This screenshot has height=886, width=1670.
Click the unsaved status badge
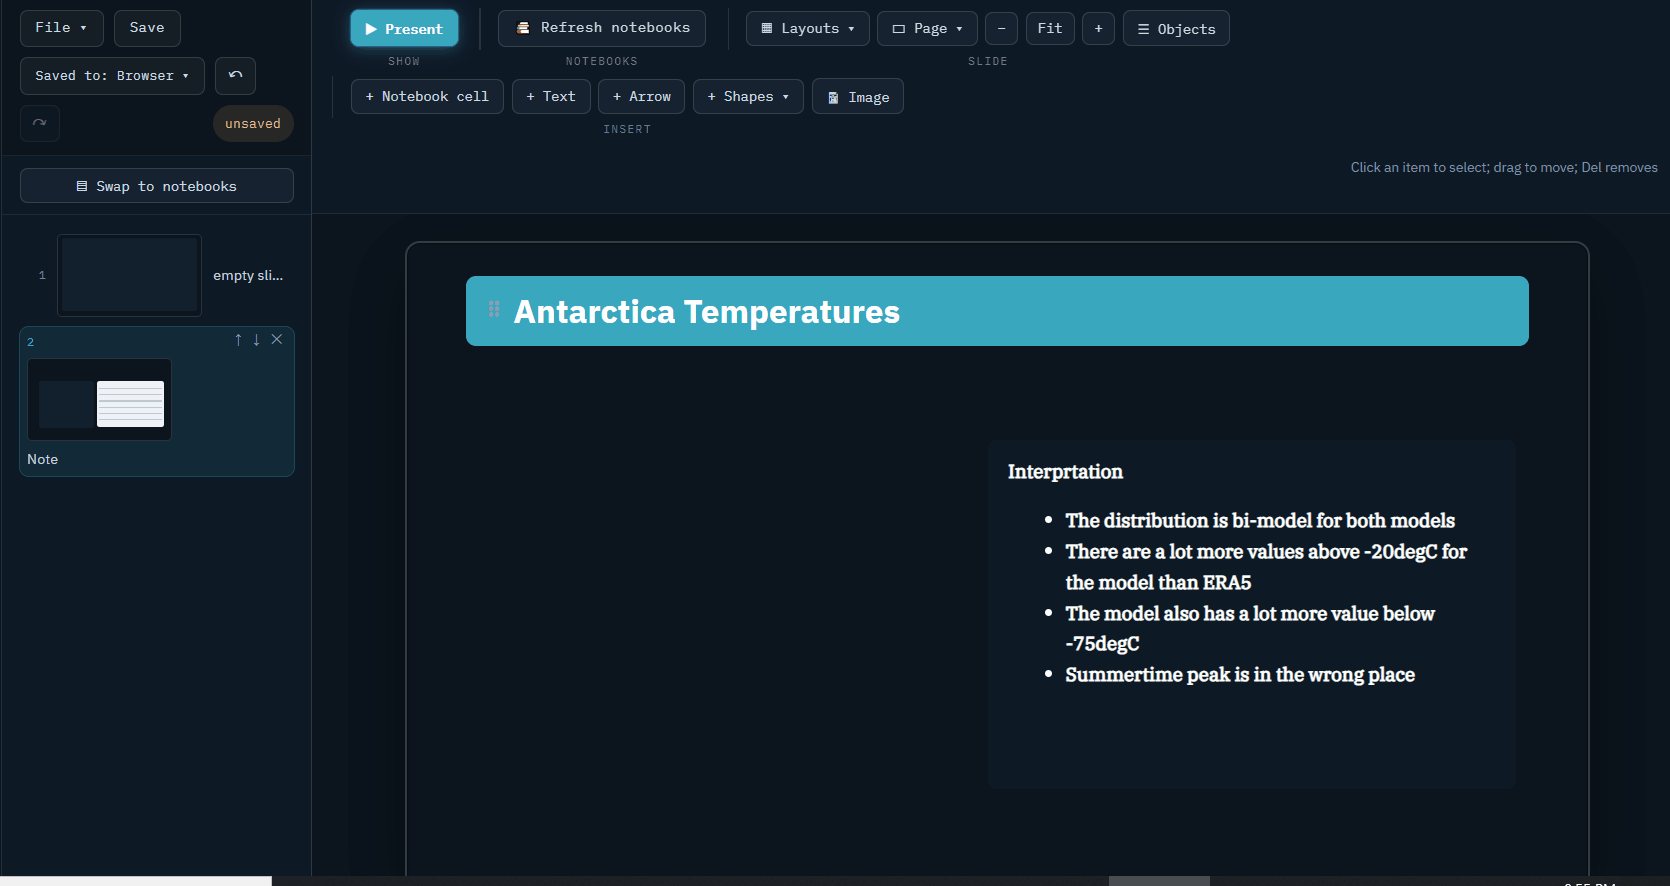(253, 124)
